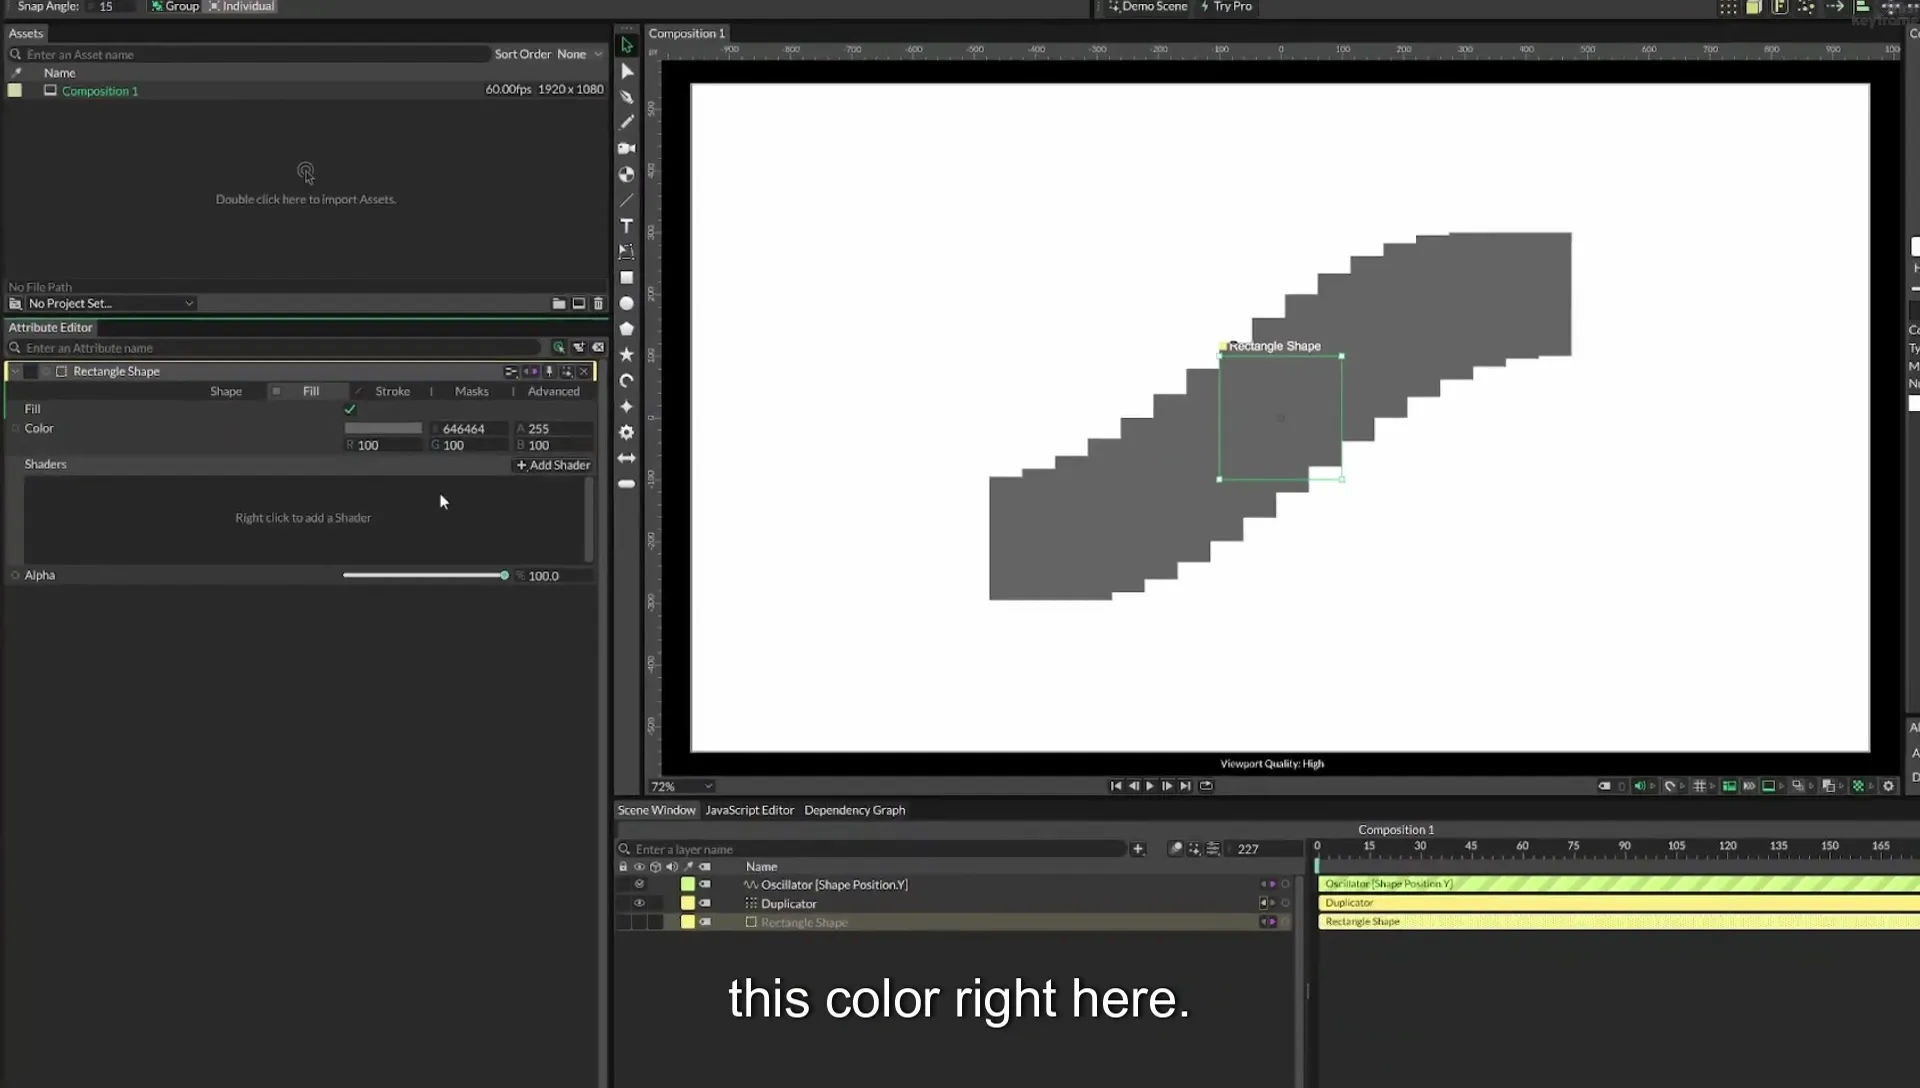Open the 72% zoom level dropdown
1920x1088 pixels.
click(x=681, y=786)
